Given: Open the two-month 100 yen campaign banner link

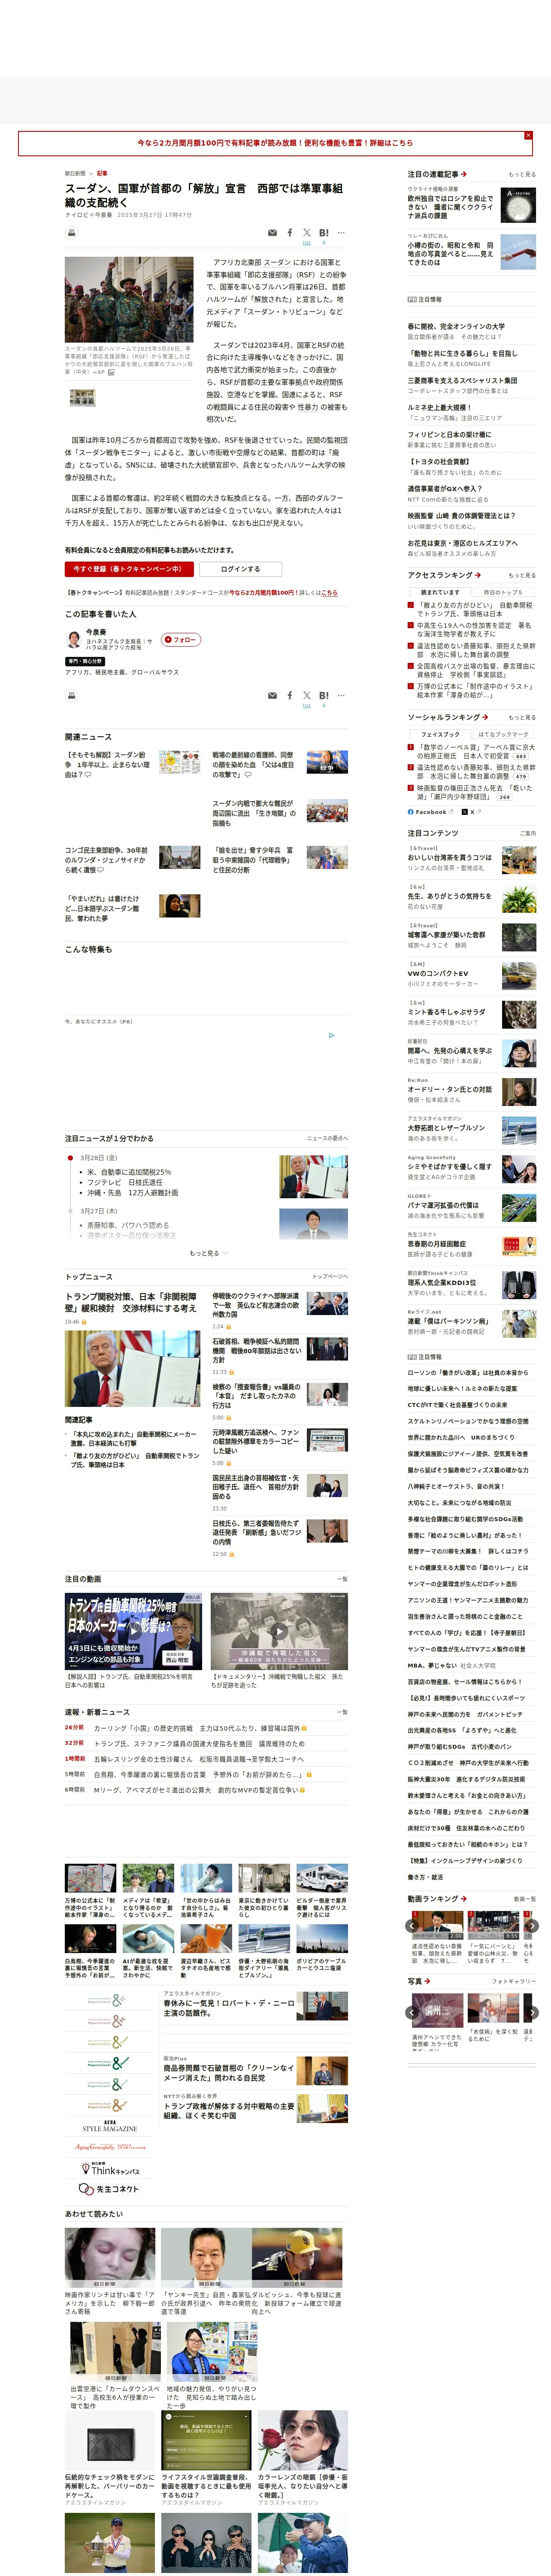Looking at the screenshot, I should pyautogui.click(x=275, y=143).
